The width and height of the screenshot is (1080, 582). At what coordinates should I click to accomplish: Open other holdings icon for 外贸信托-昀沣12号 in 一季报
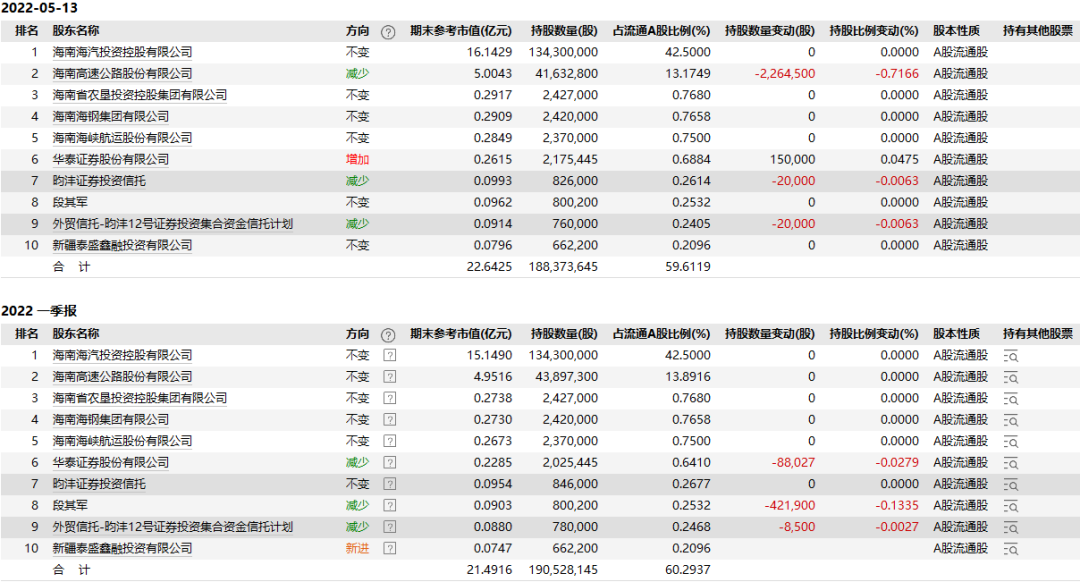[x=1010, y=528]
